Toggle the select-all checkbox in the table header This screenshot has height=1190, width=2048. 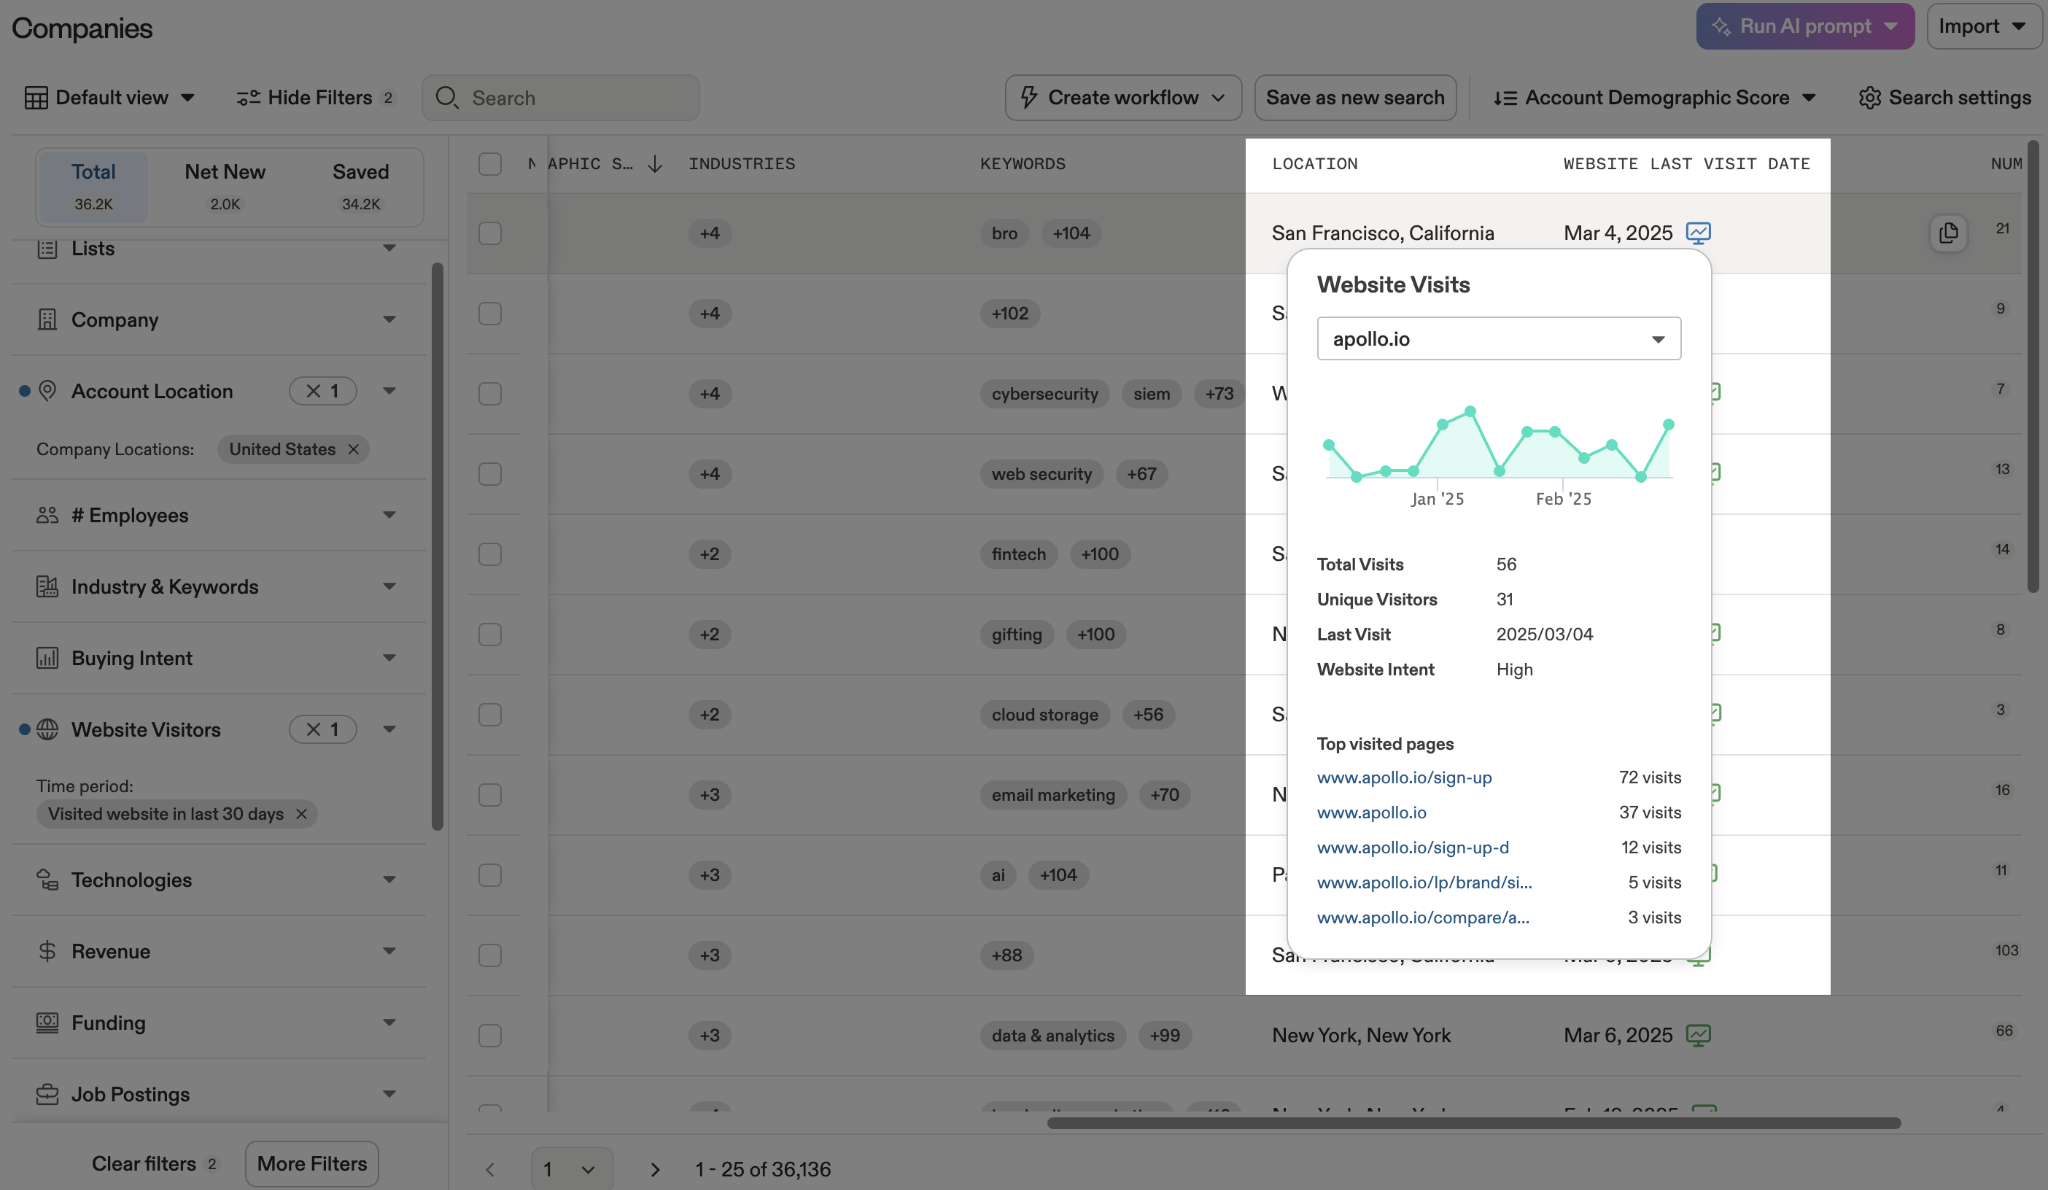pyautogui.click(x=490, y=164)
